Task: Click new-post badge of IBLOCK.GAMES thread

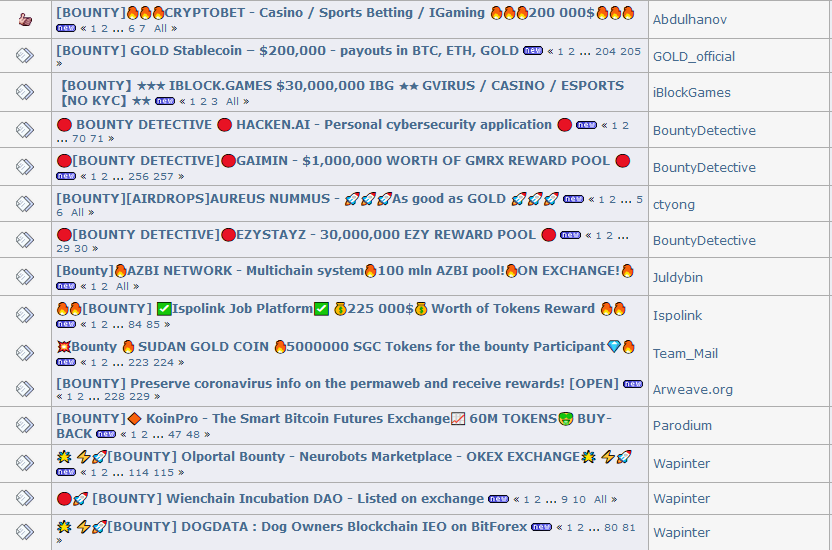Action: pyautogui.click(x=165, y=101)
